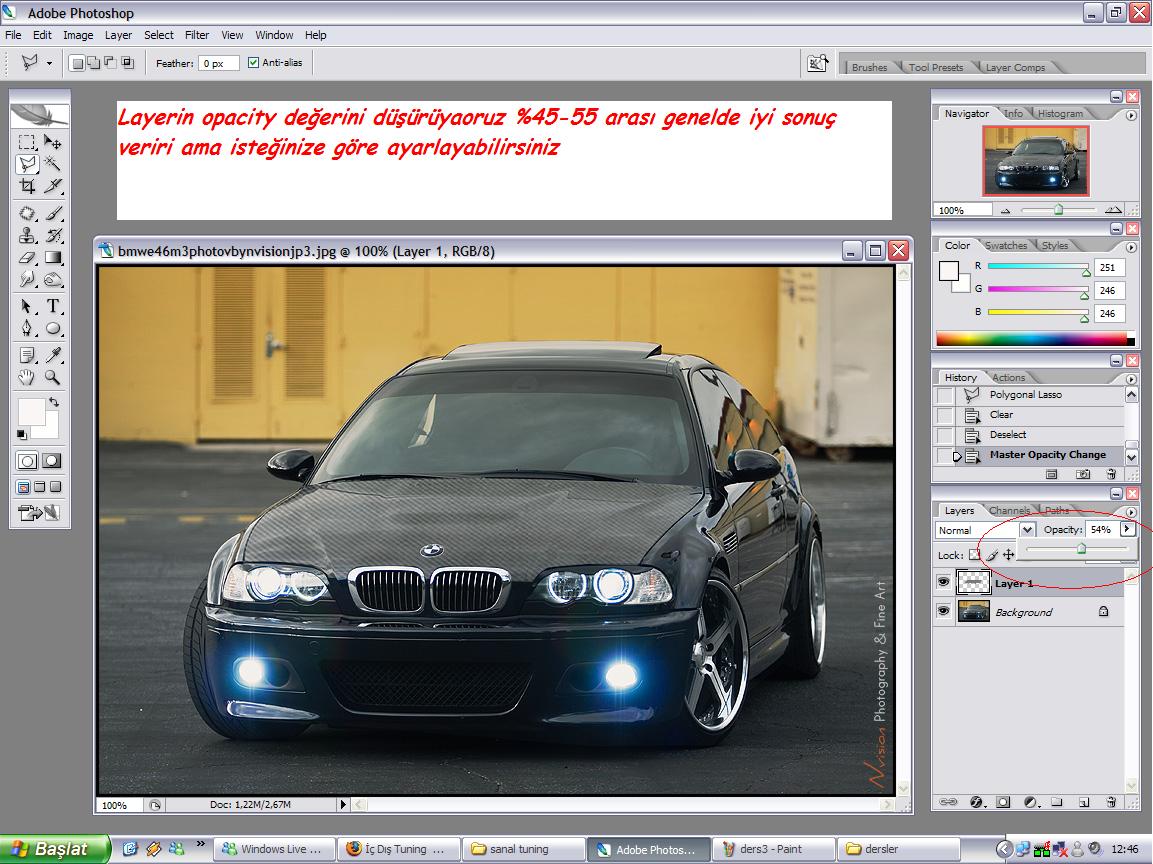Create a new layer in Layers panel
The height and width of the screenshot is (864, 1153).
click(1084, 801)
